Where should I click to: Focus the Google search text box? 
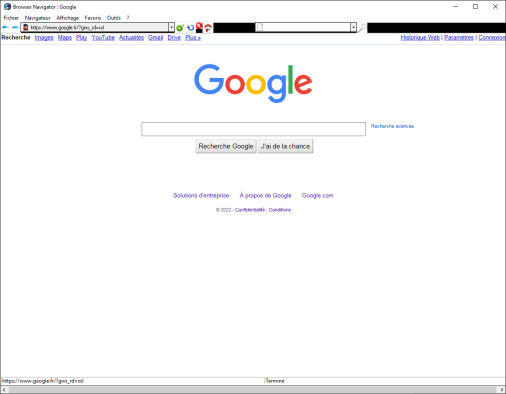(253, 129)
